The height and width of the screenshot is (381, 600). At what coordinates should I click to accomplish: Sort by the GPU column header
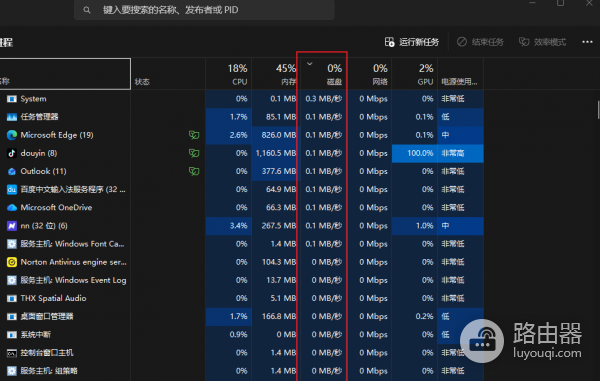tap(415, 74)
